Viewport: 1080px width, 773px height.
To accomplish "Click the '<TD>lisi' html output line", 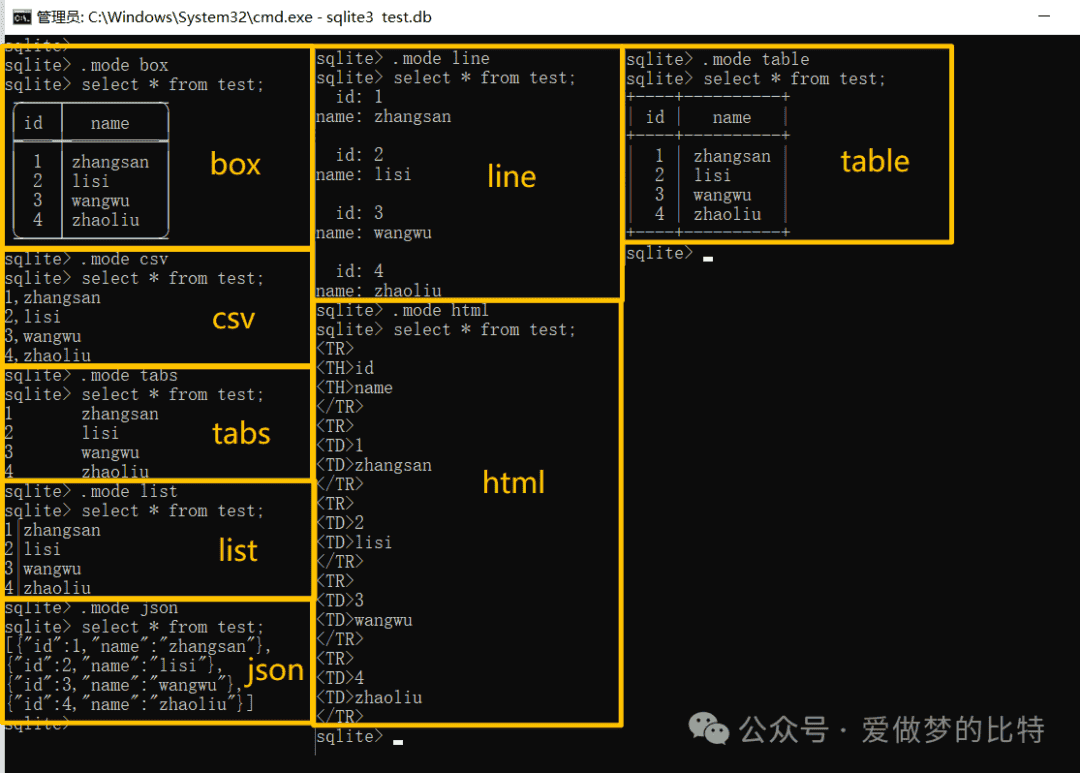I will (x=354, y=543).
